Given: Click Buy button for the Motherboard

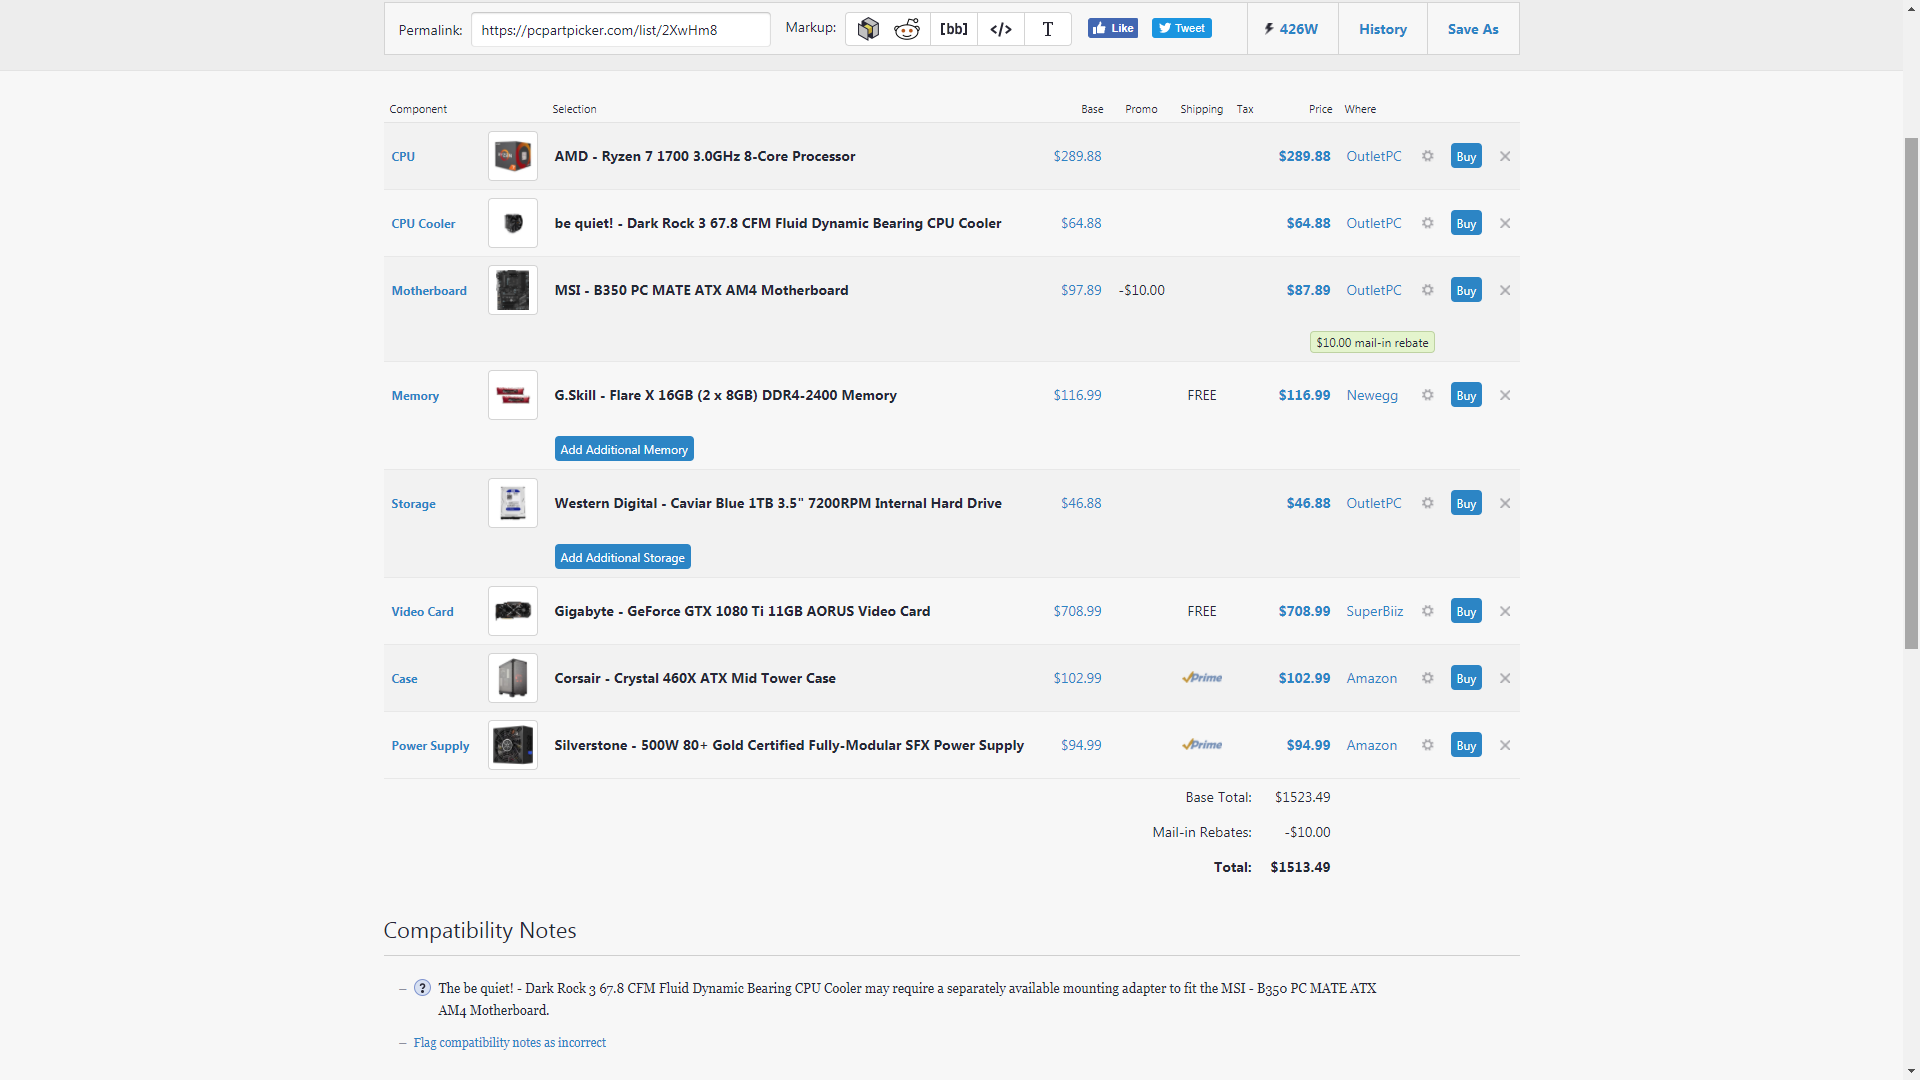Looking at the screenshot, I should [x=1466, y=290].
